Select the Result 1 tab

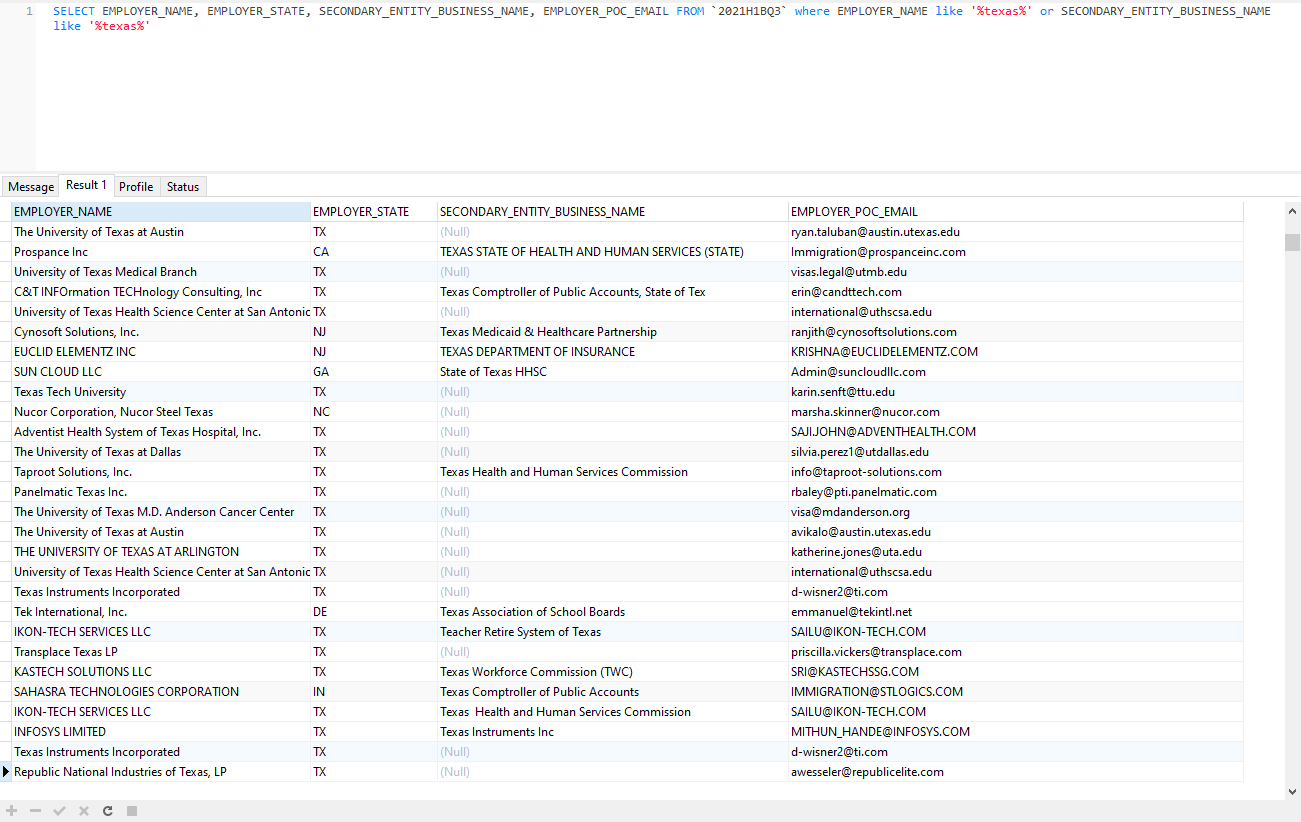click(86, 186)
